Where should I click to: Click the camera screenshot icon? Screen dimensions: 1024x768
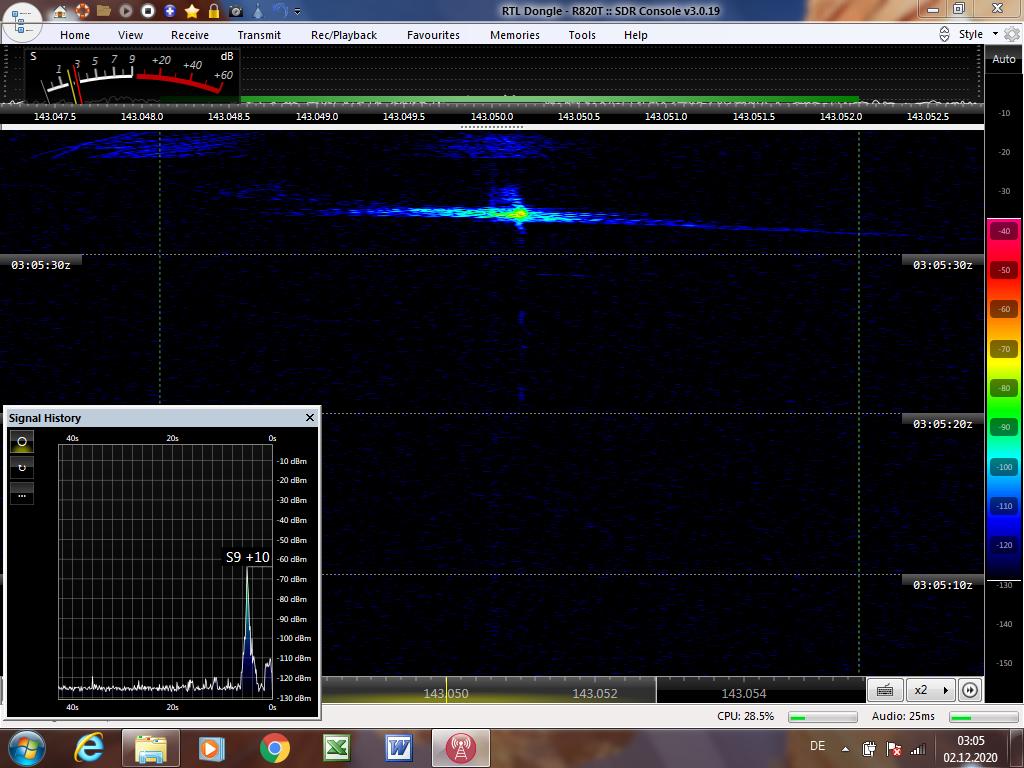236,11
